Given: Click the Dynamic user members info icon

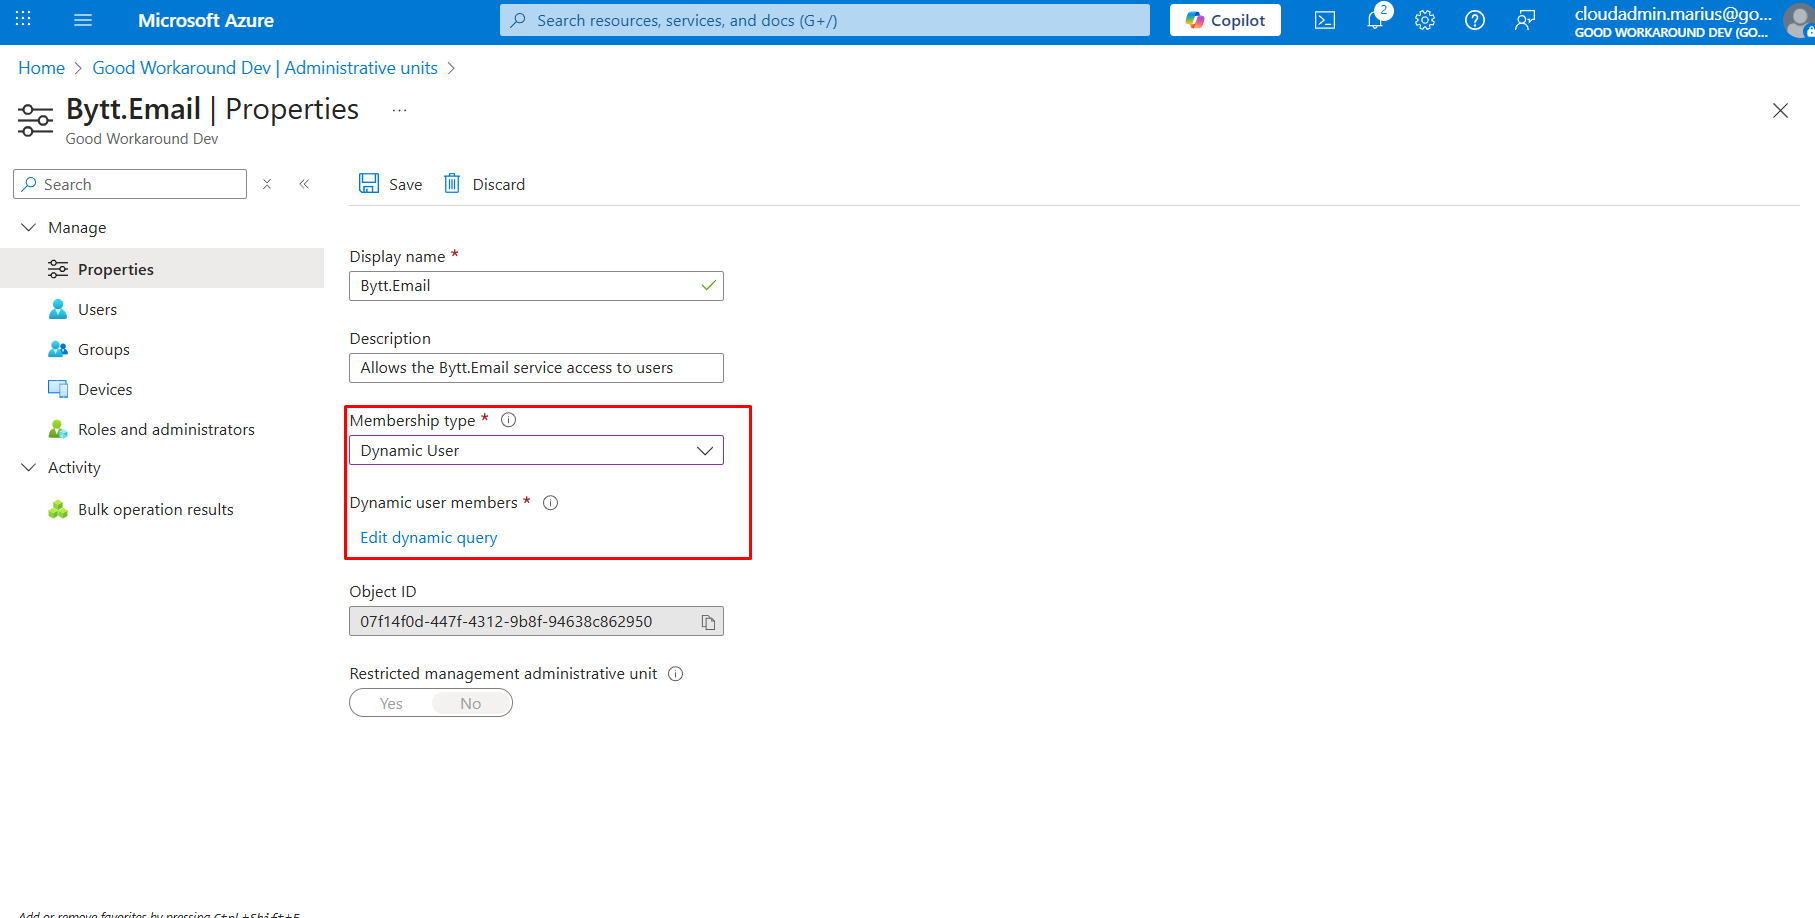Looking at the screenshot, I should coord(550,503).
